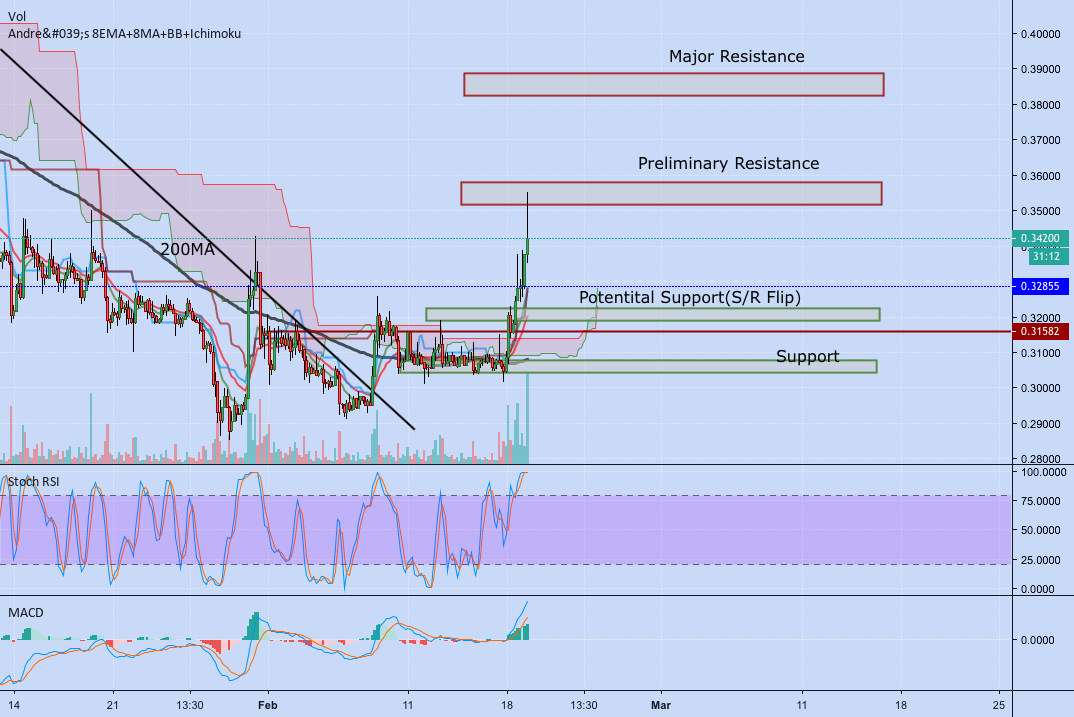This screenshot has height=717, width=1074.
Task: Click the 'Major Resistance' annotation label
Action: (x=736, y=56)
